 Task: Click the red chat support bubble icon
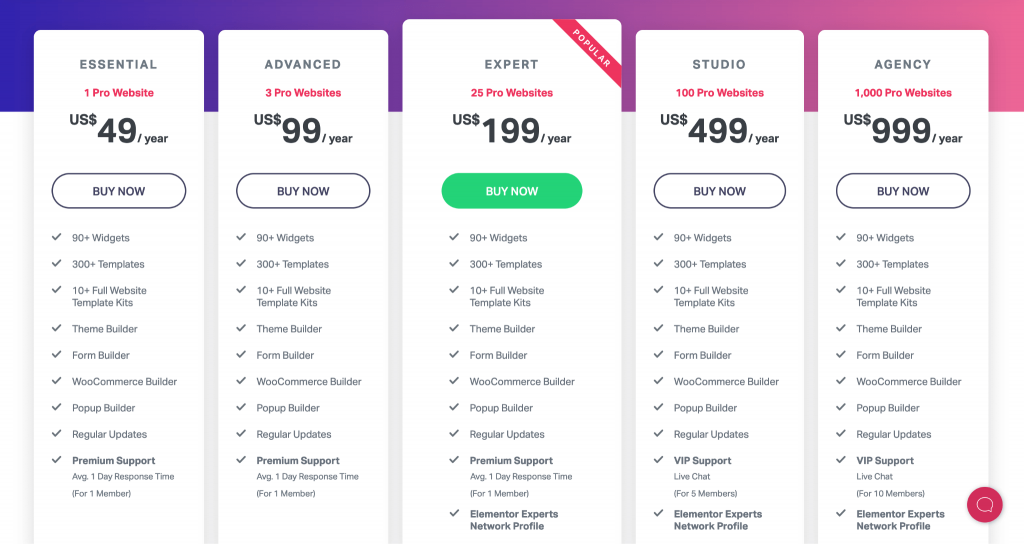[x=984, y=504]
